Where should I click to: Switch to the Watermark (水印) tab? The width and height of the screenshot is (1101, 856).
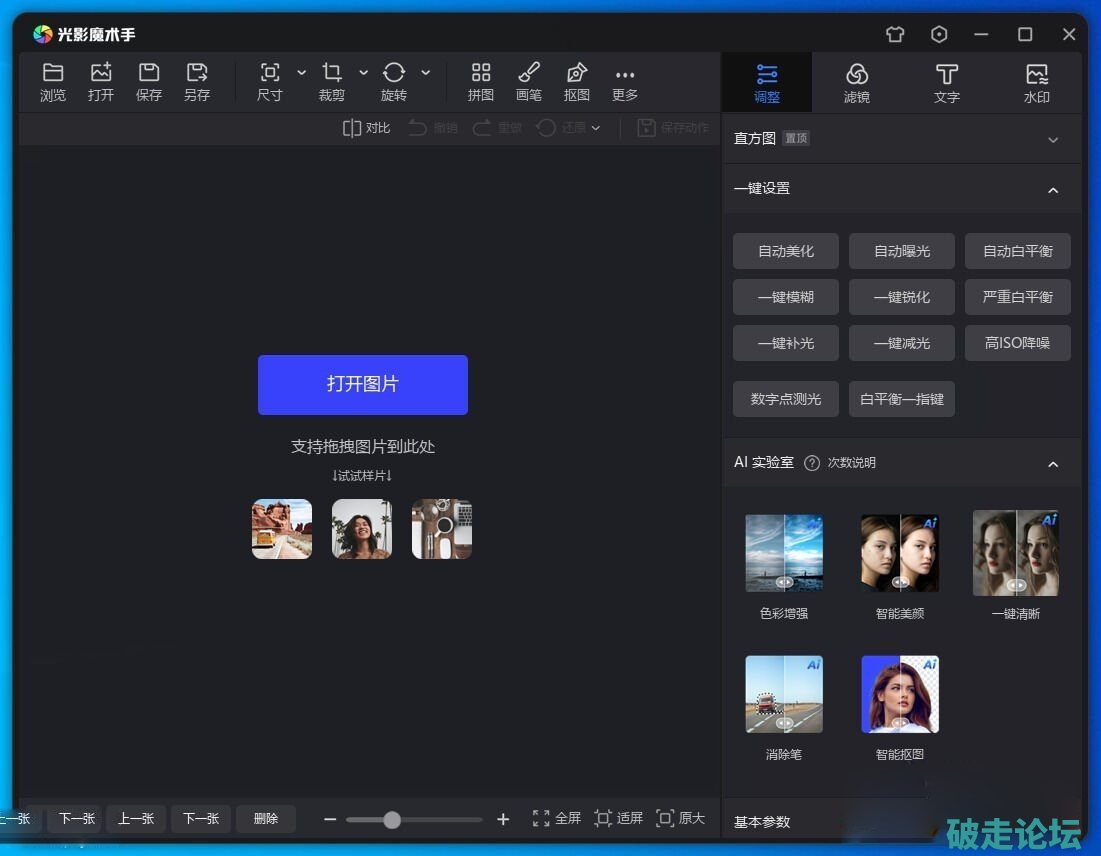[1037, 83]
